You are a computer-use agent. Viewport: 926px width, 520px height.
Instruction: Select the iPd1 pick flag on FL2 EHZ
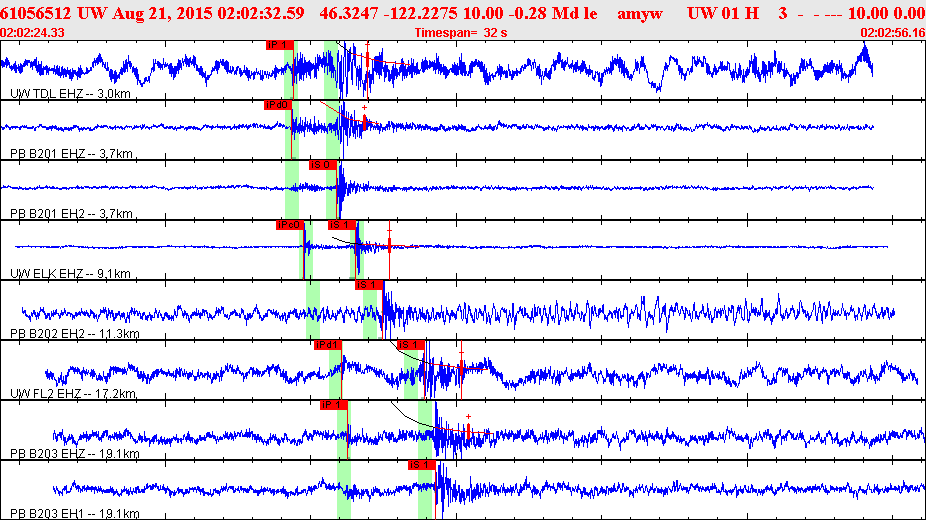click(328, 345)
